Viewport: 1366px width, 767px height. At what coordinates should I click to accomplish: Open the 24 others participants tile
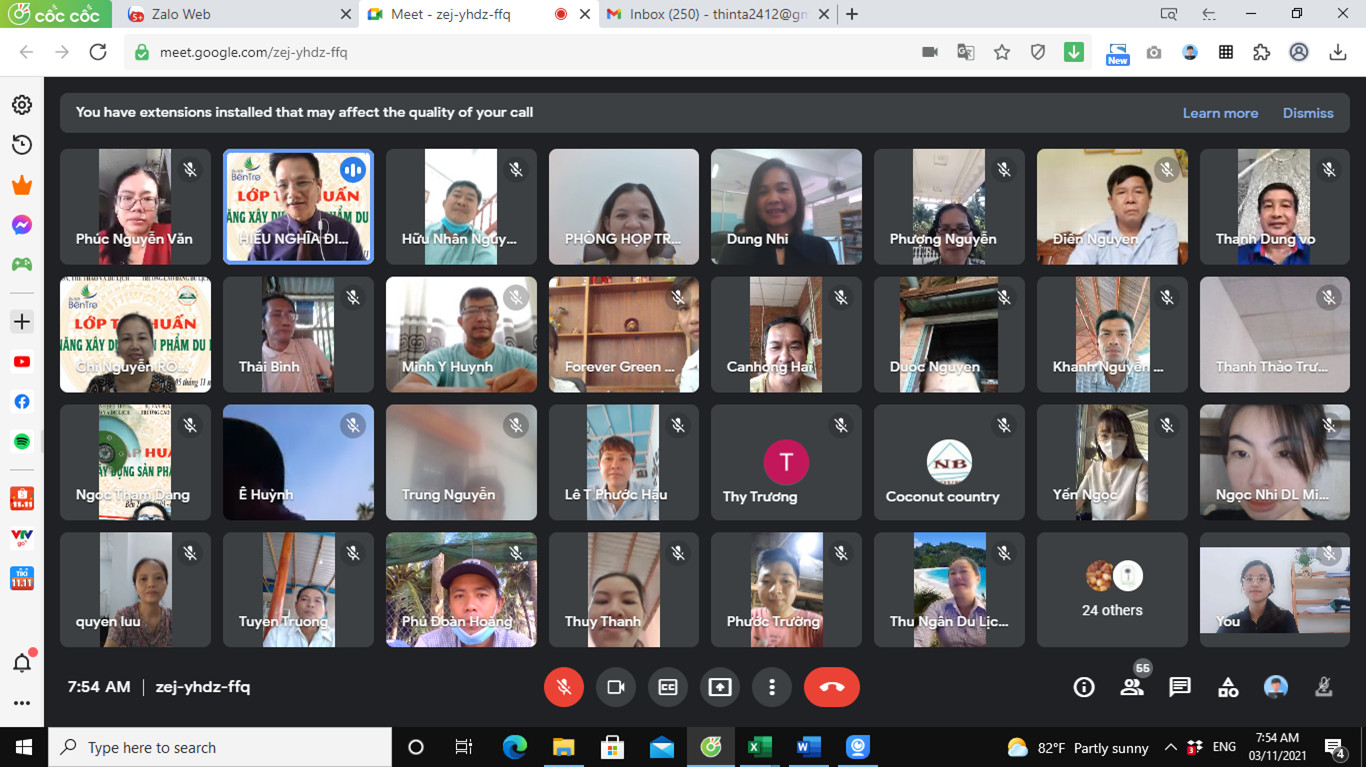coord(1112,589)
